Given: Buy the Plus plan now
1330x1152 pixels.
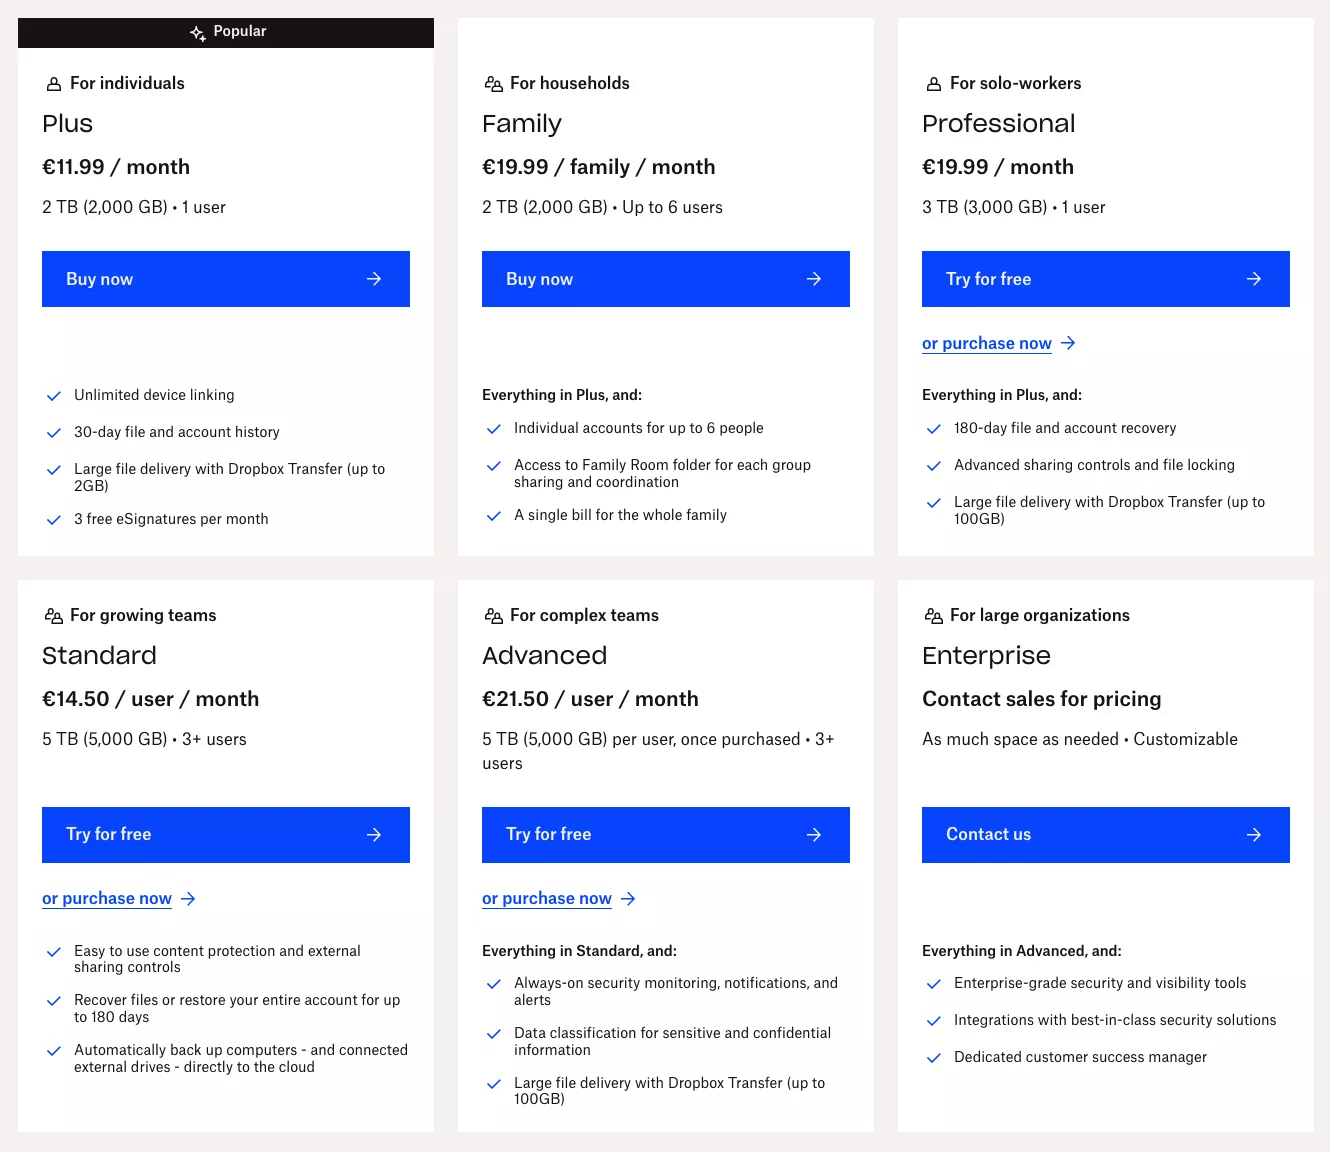Looking at the screenshot, I should tap(226, 279).
